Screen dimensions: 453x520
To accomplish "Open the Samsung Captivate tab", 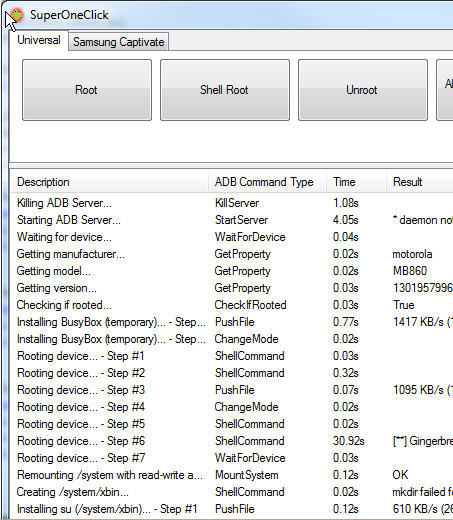I will tap(119, 42).
